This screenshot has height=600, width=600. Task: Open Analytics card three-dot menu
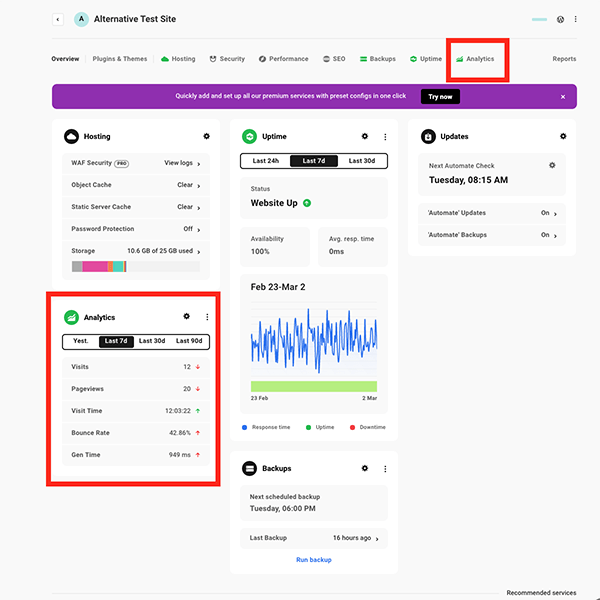[207, 317]
